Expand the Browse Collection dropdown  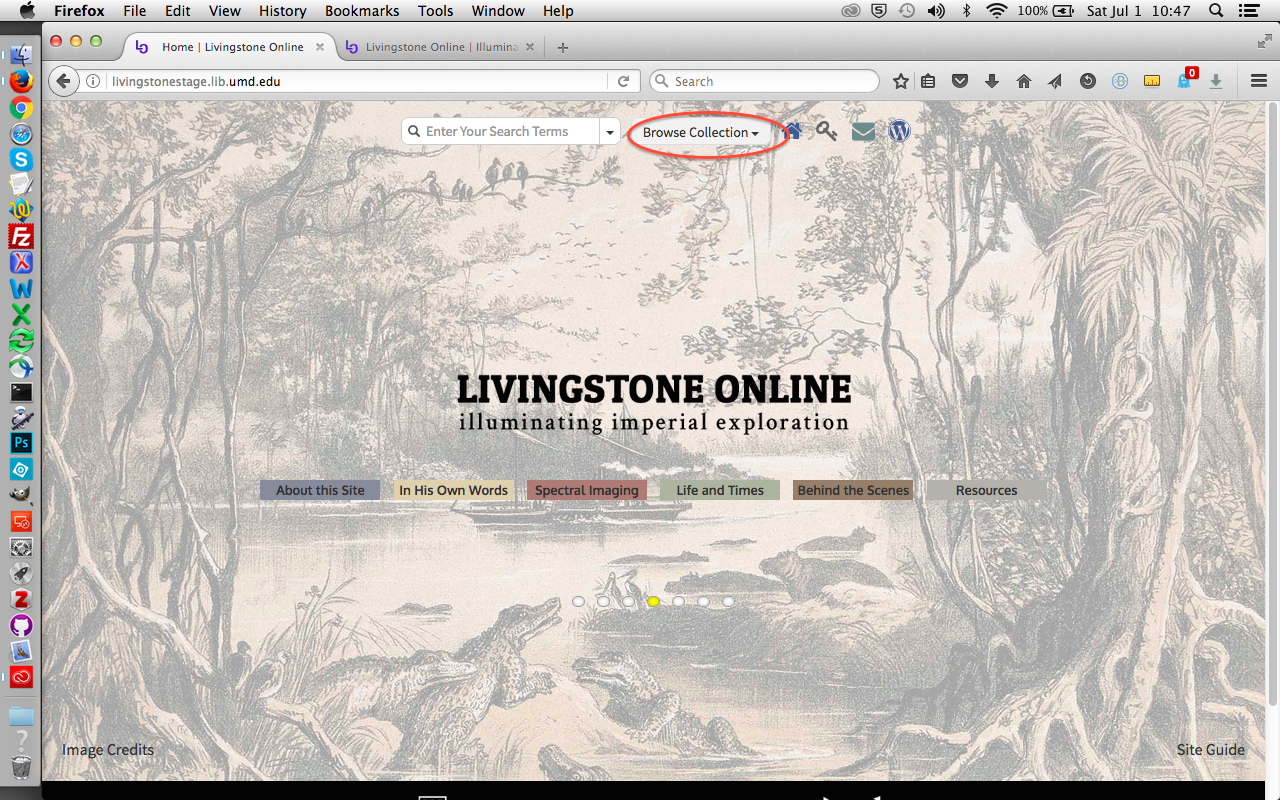pyautogui.click(x=701, y=132)
